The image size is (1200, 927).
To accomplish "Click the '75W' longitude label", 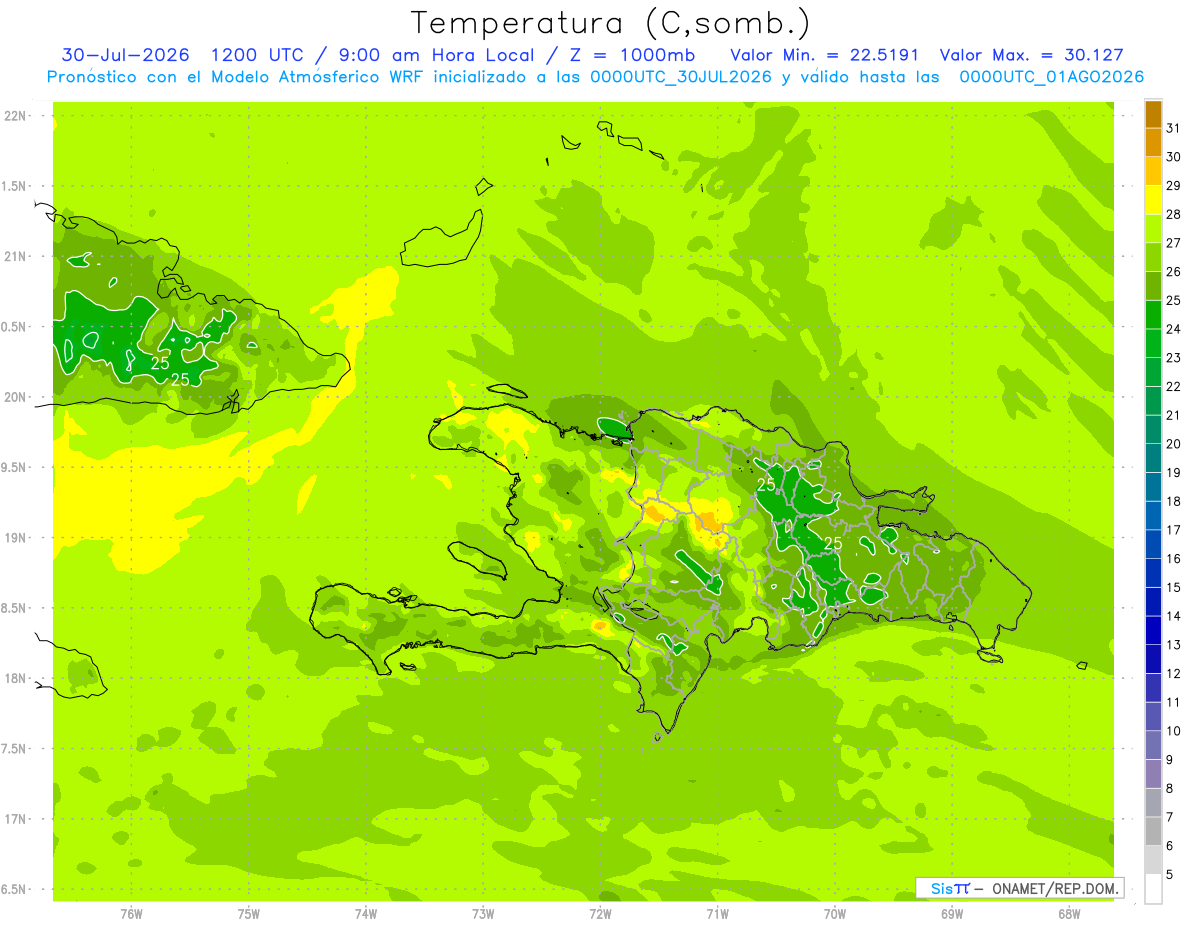I will tap(249, 914).
